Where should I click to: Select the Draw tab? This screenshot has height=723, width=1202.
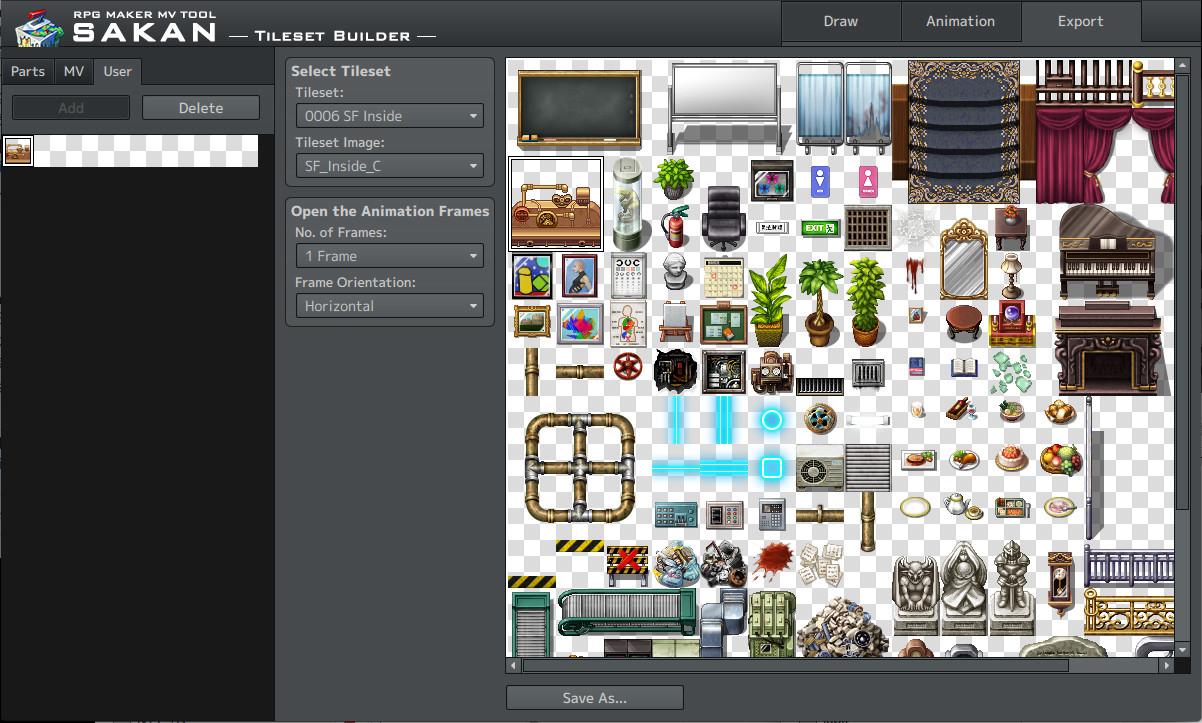tap(840, 21)
